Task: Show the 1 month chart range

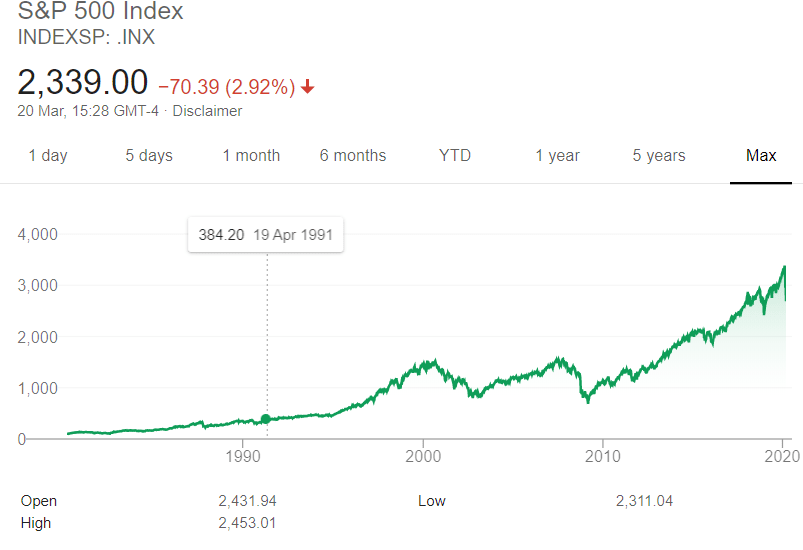Action: click(251, 155)
